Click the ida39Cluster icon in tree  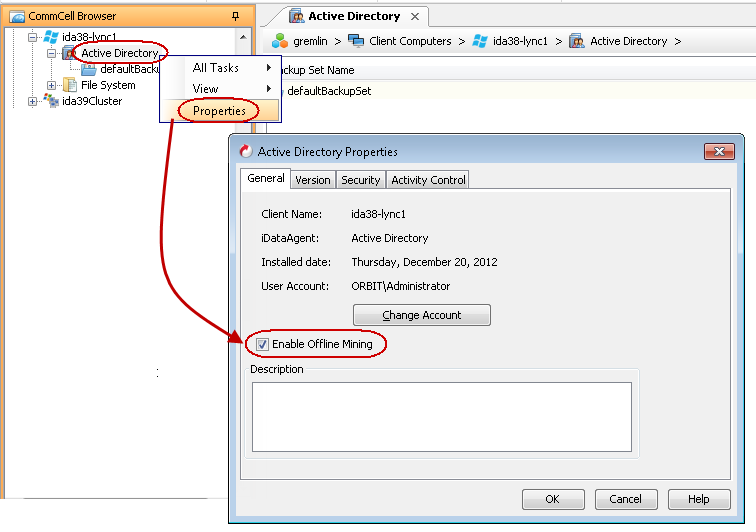(x=50, y=101)
